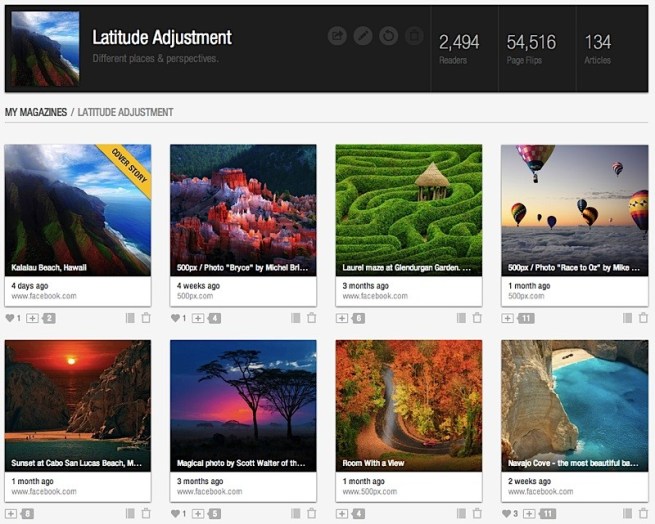This screenshot has height=524, width=655.
Task: Click the magazine cover image in header
Action: click(x=46, y=48)
